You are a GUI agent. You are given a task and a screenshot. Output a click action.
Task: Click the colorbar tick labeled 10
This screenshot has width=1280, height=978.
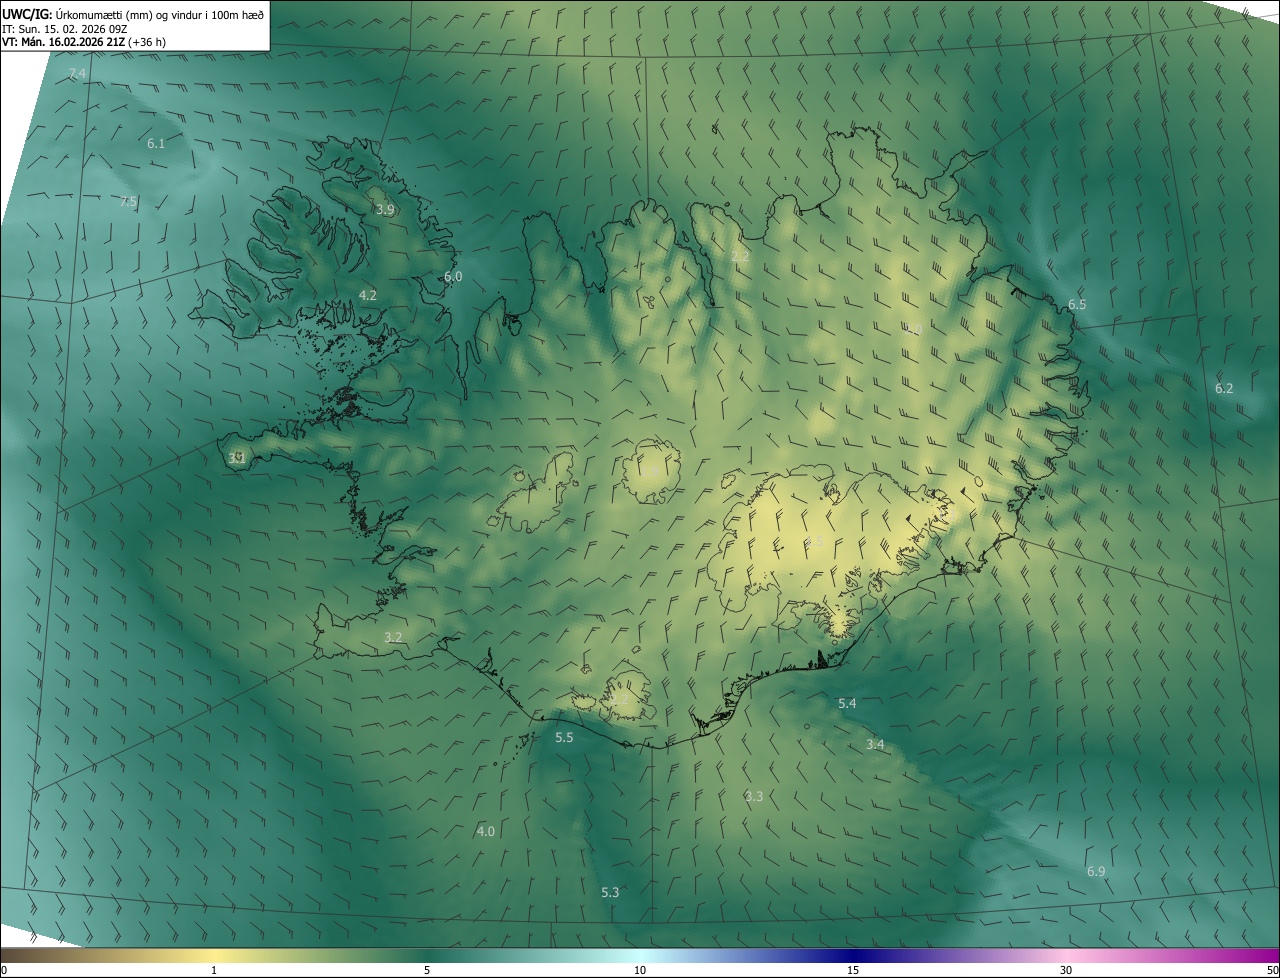point(640,969)
